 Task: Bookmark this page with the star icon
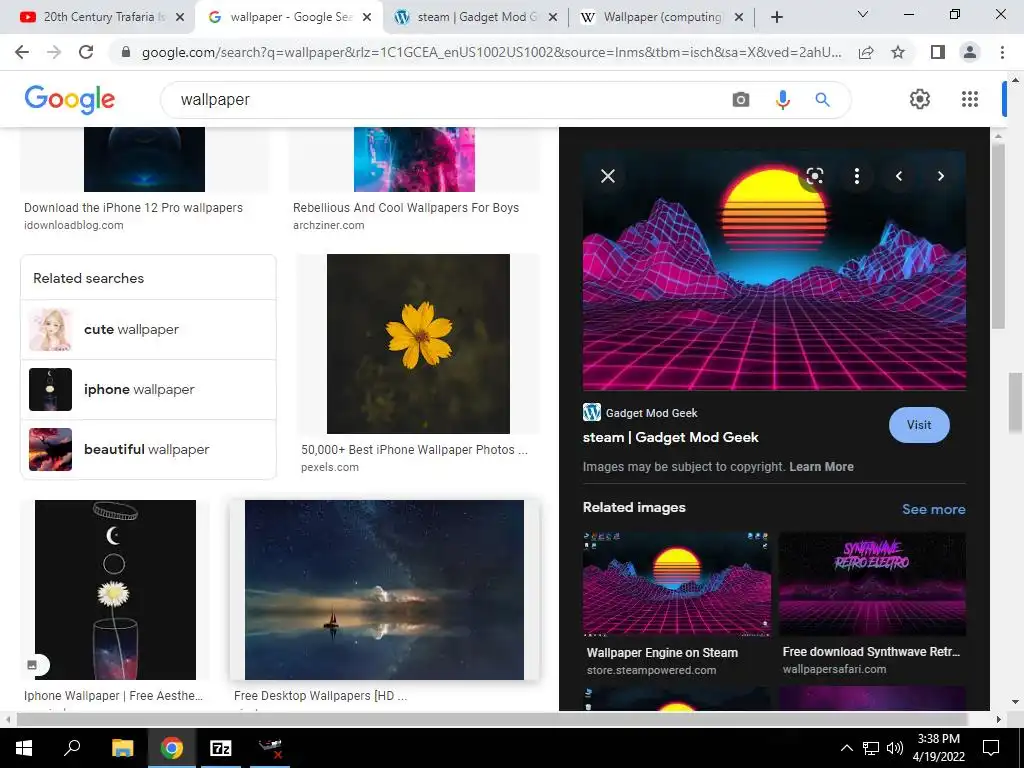pos(898,52)
